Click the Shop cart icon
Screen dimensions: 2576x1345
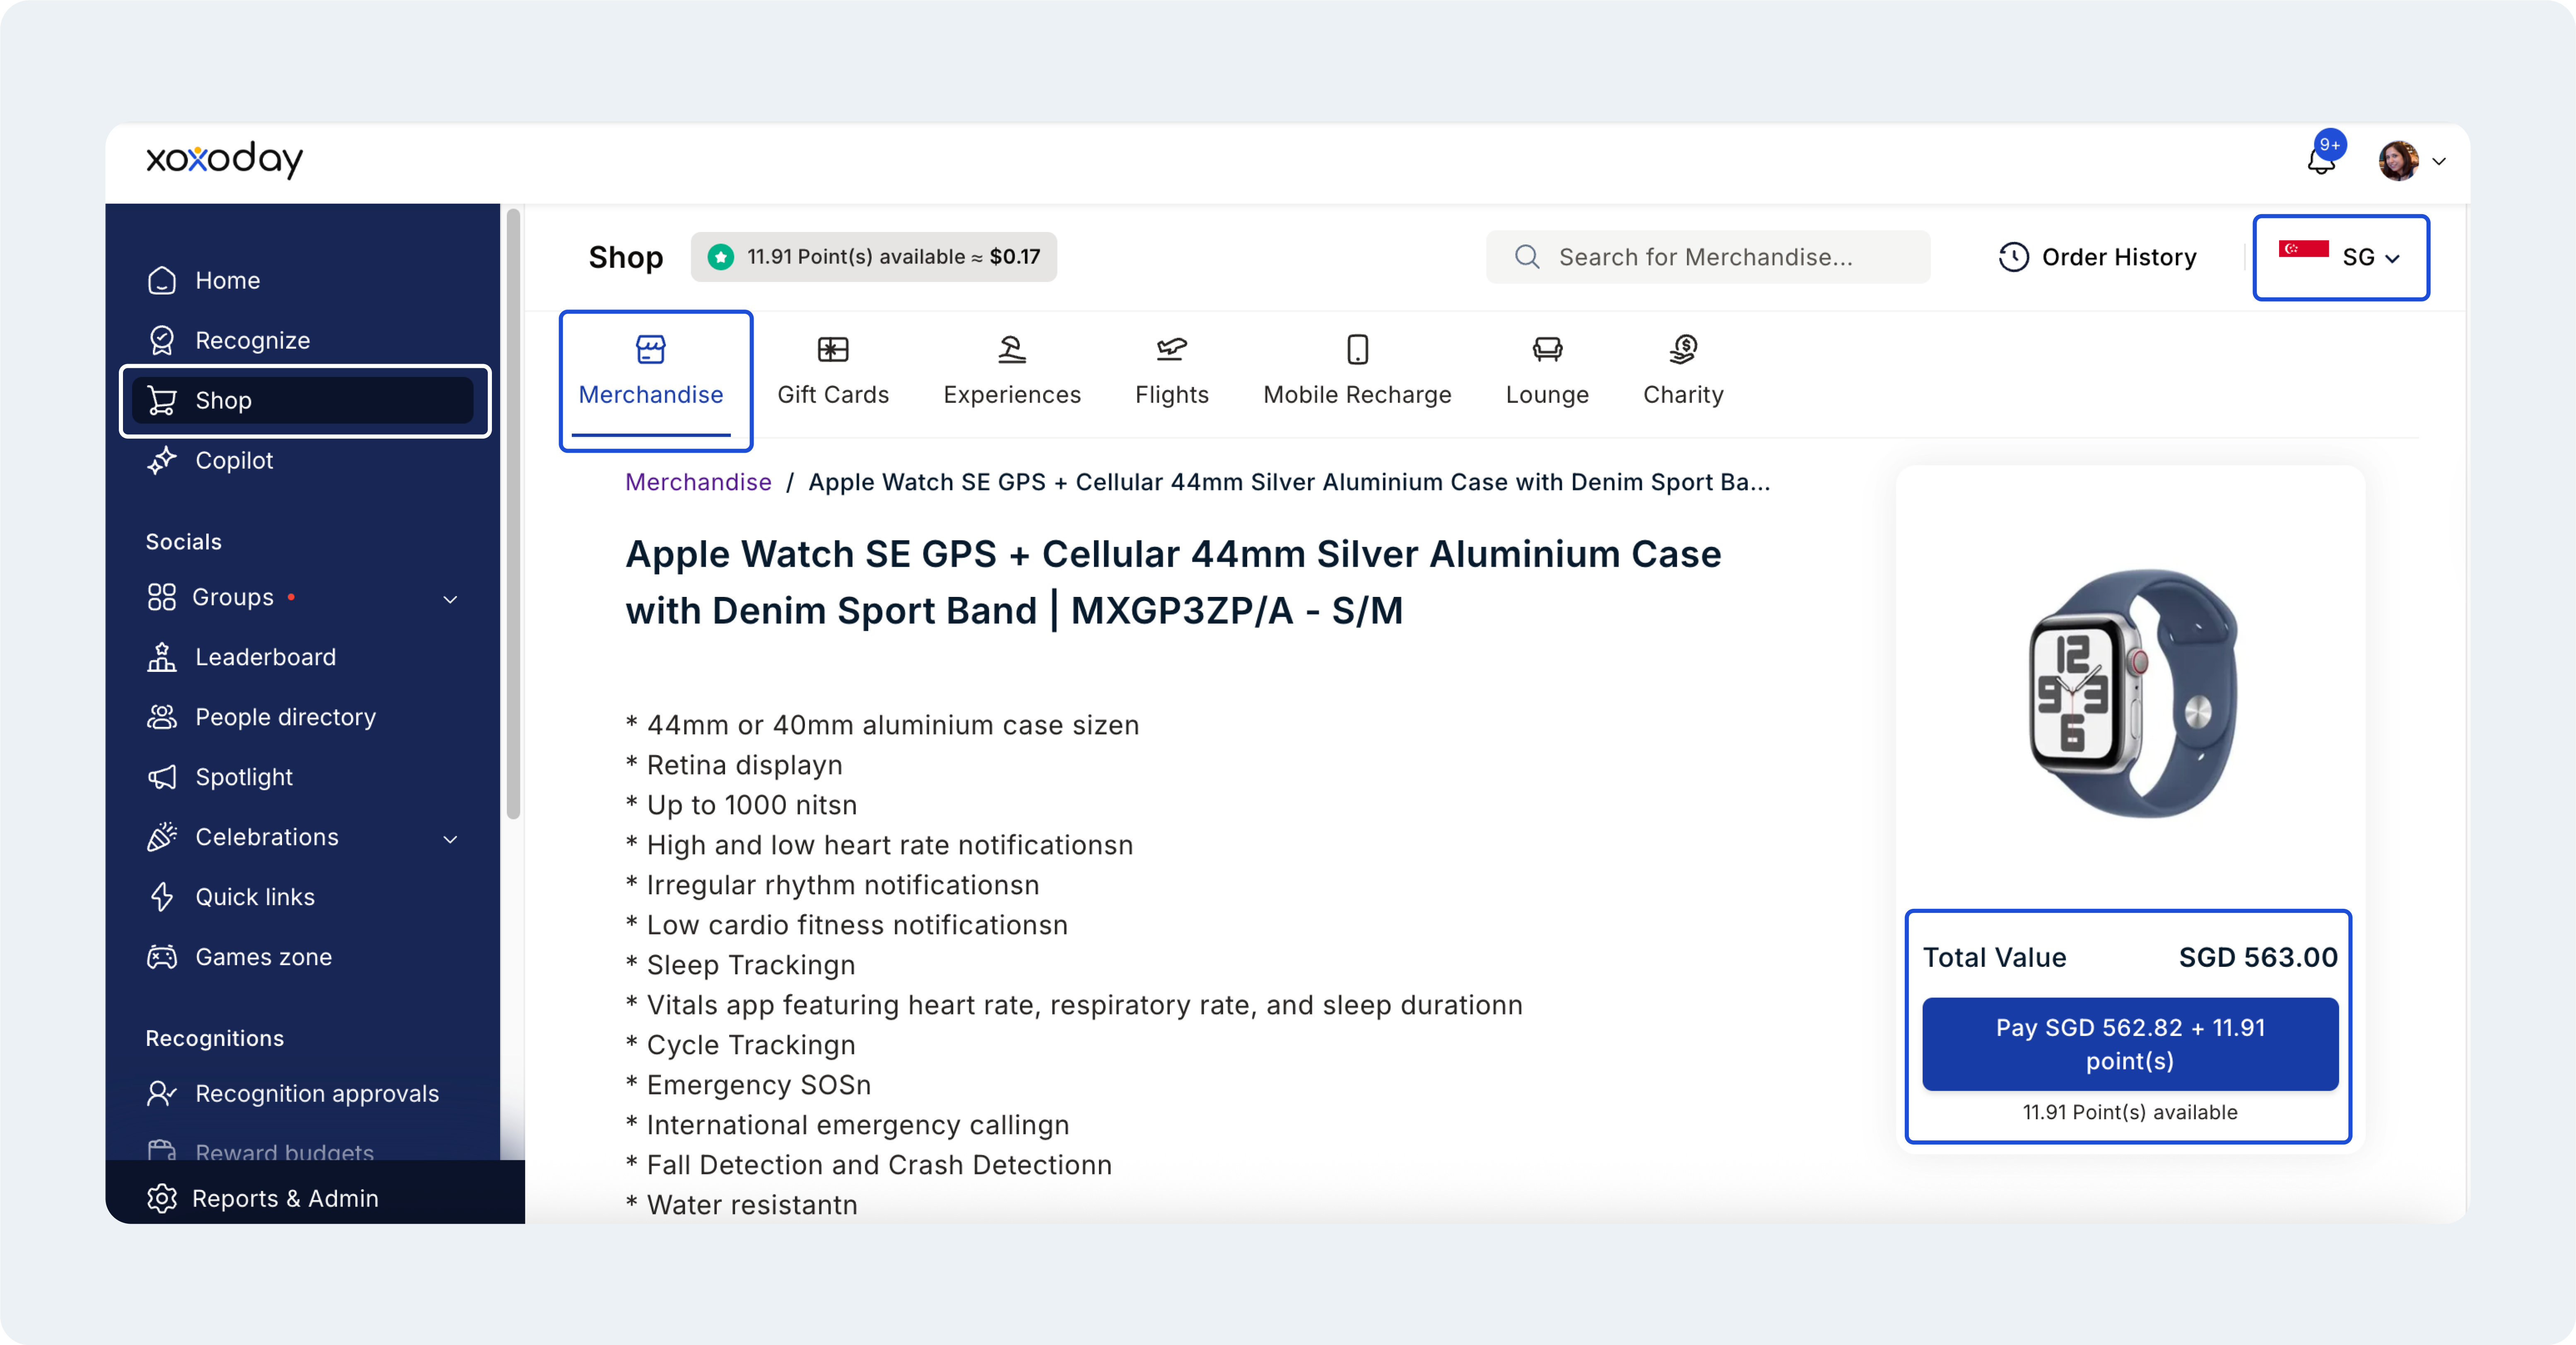tap(162, 401)
